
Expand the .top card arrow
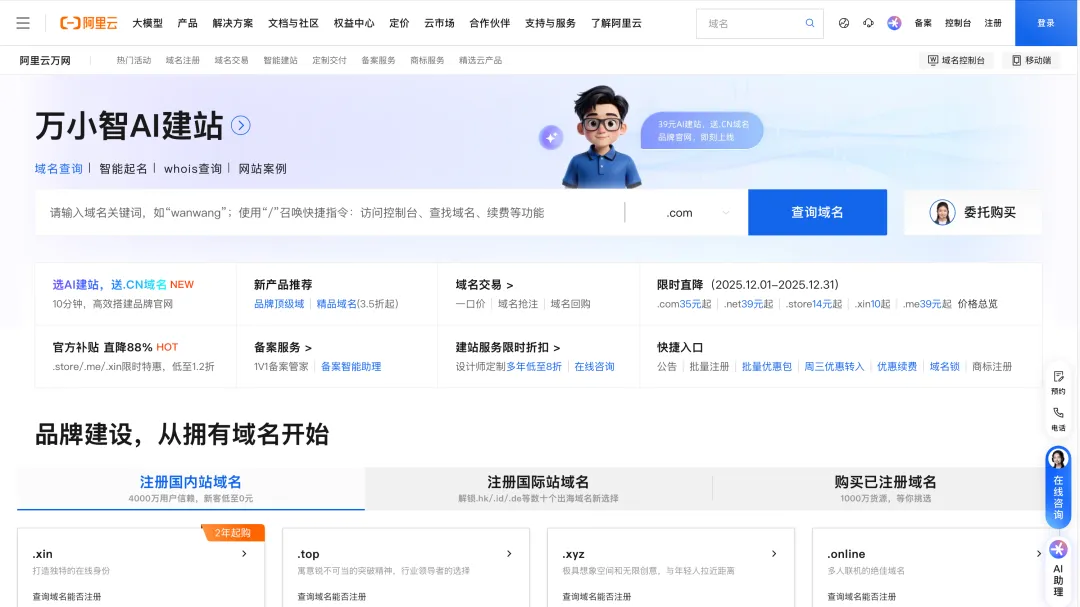point(509,553)
